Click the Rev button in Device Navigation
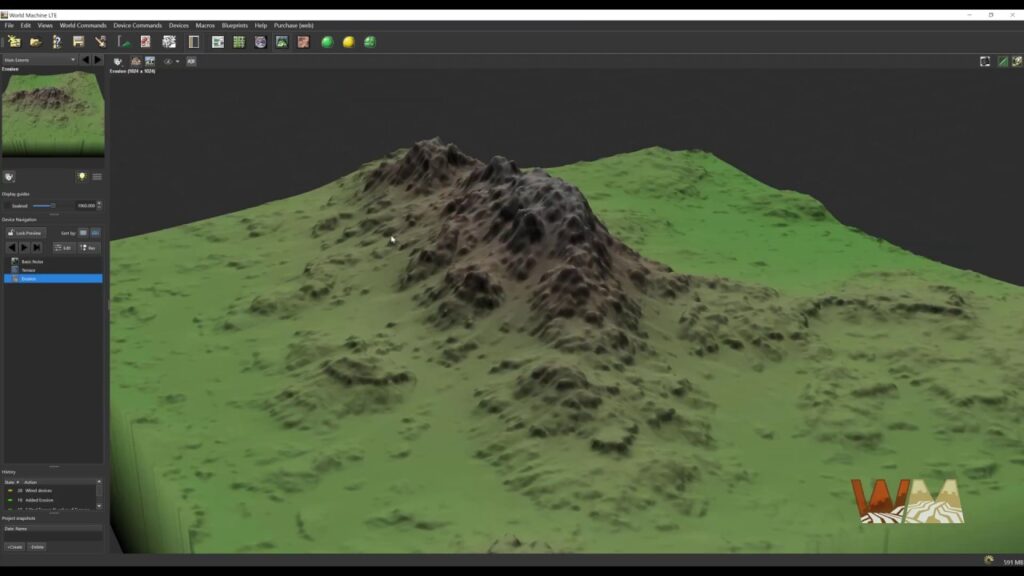1024x576 pixels. tap(89, 247)
